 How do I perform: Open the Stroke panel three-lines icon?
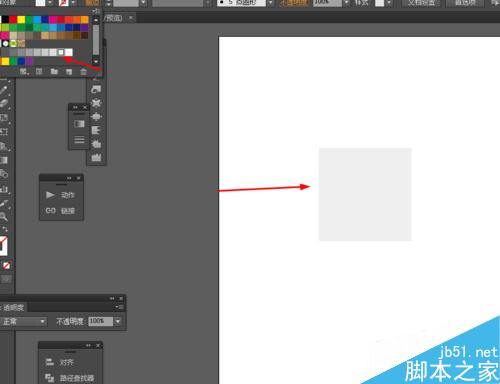(79, 139)
